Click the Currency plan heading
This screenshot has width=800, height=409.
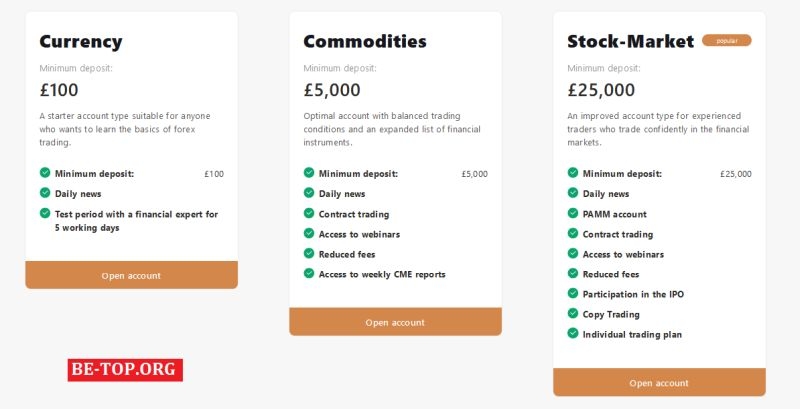81,42
